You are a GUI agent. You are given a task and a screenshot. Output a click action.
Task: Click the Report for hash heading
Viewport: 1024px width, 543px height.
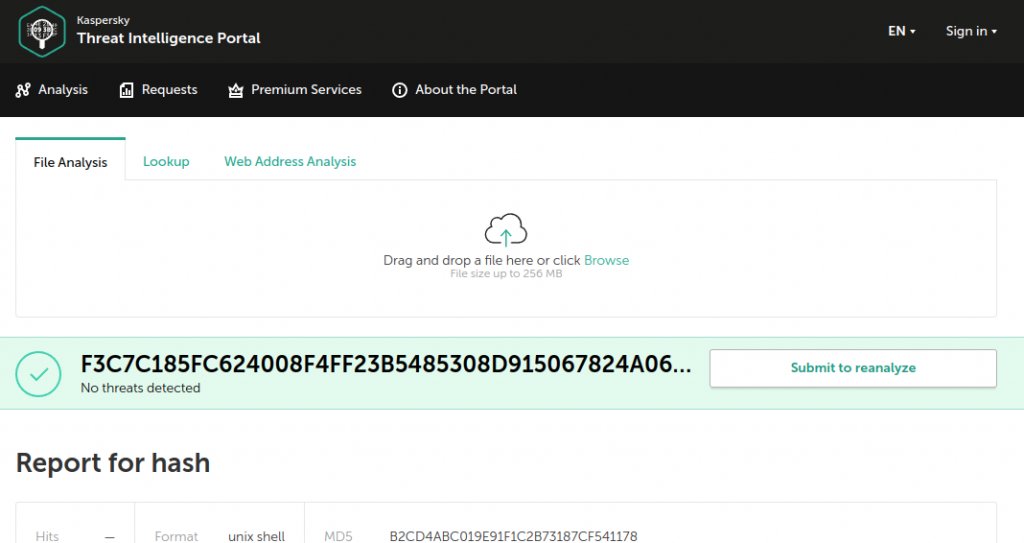point(113,463)
